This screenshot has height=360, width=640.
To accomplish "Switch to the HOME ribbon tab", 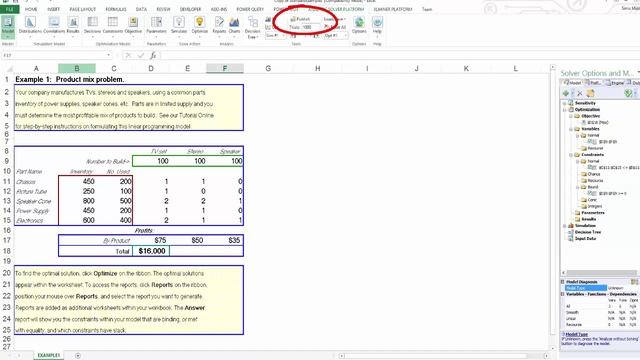I will 31,9.
